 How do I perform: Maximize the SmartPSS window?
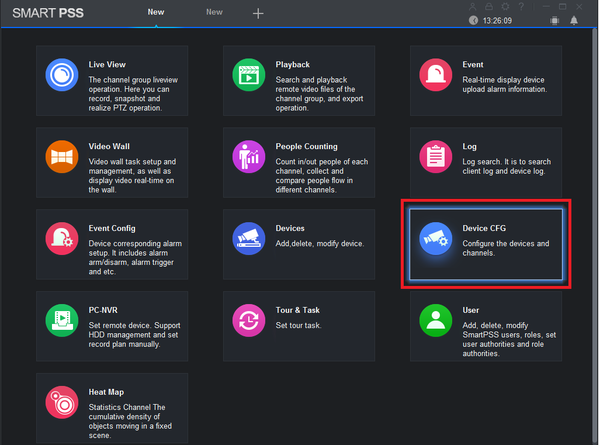point(562,7)
